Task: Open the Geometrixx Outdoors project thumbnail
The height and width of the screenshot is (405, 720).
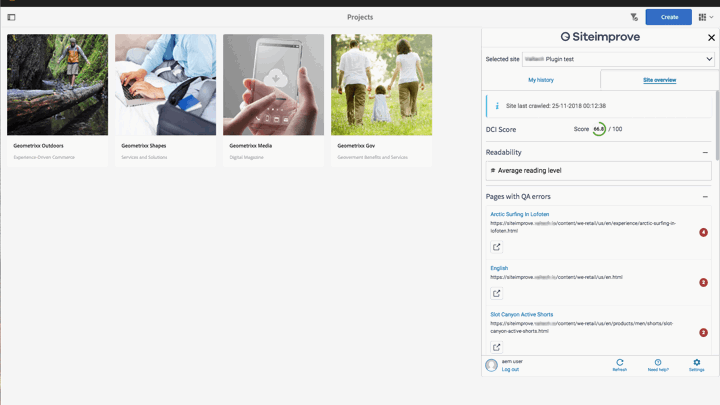Action: pos(57,85)
